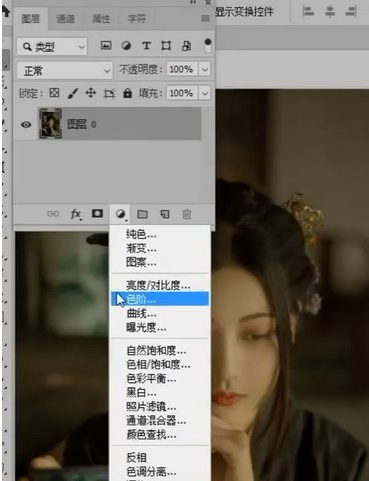Switch to the 字符 tab
The image size is (369, 481).
[x=136, y=19]
